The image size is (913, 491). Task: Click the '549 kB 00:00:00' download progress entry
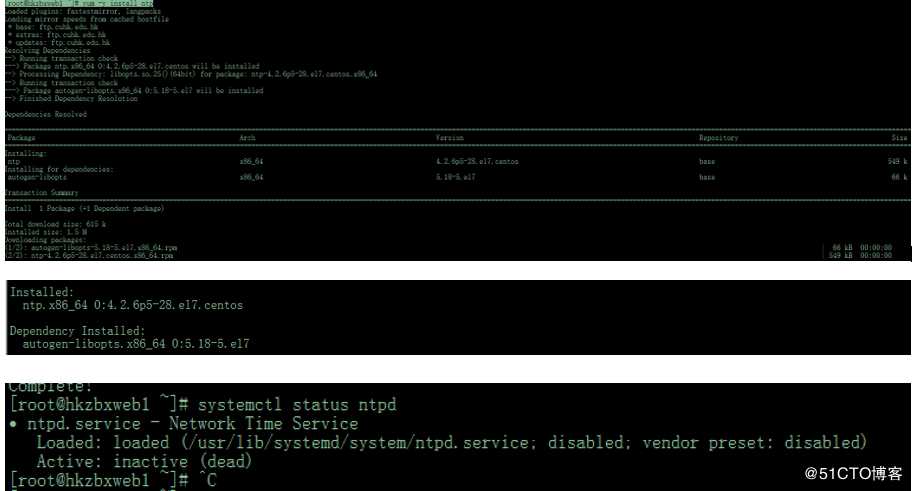861,256
